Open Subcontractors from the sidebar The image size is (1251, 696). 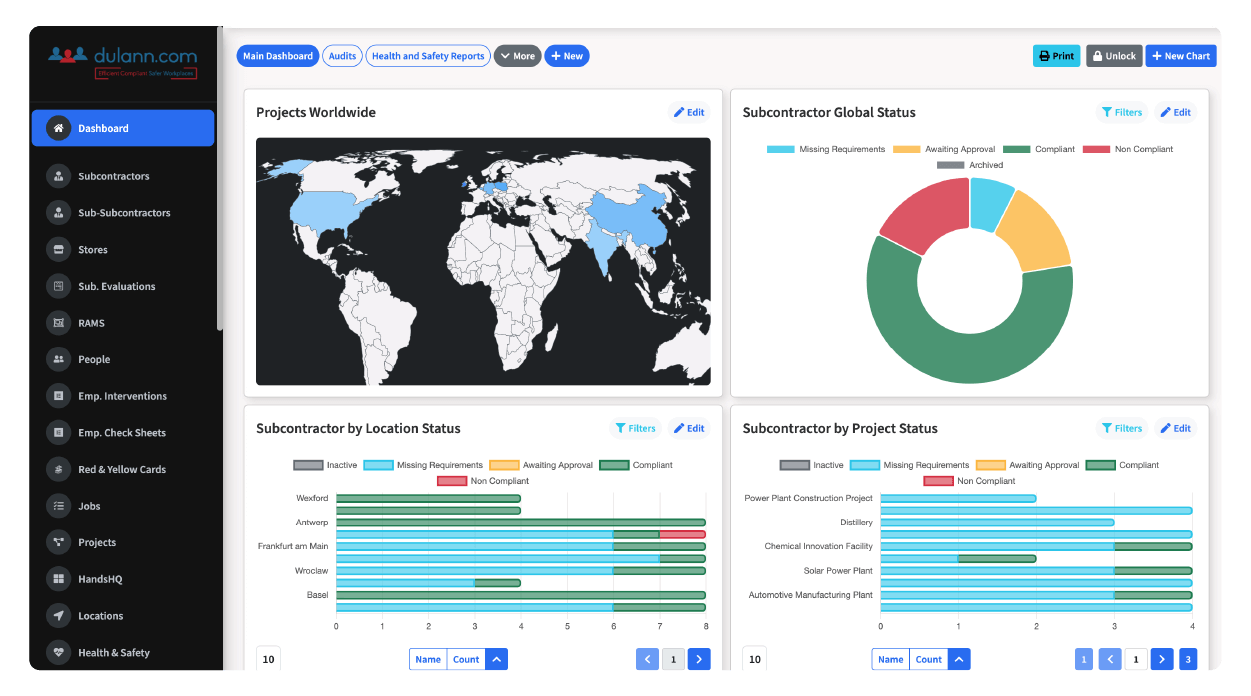click(123, 176)
